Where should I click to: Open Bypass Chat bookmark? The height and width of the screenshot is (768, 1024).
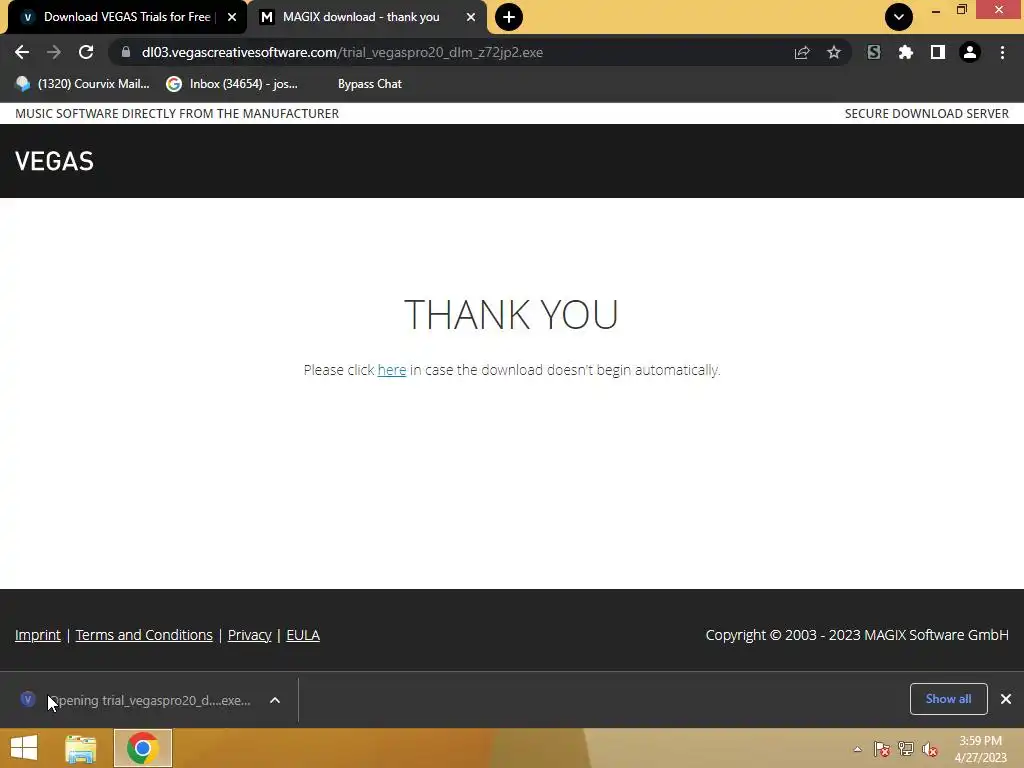[x=370, y=84]
